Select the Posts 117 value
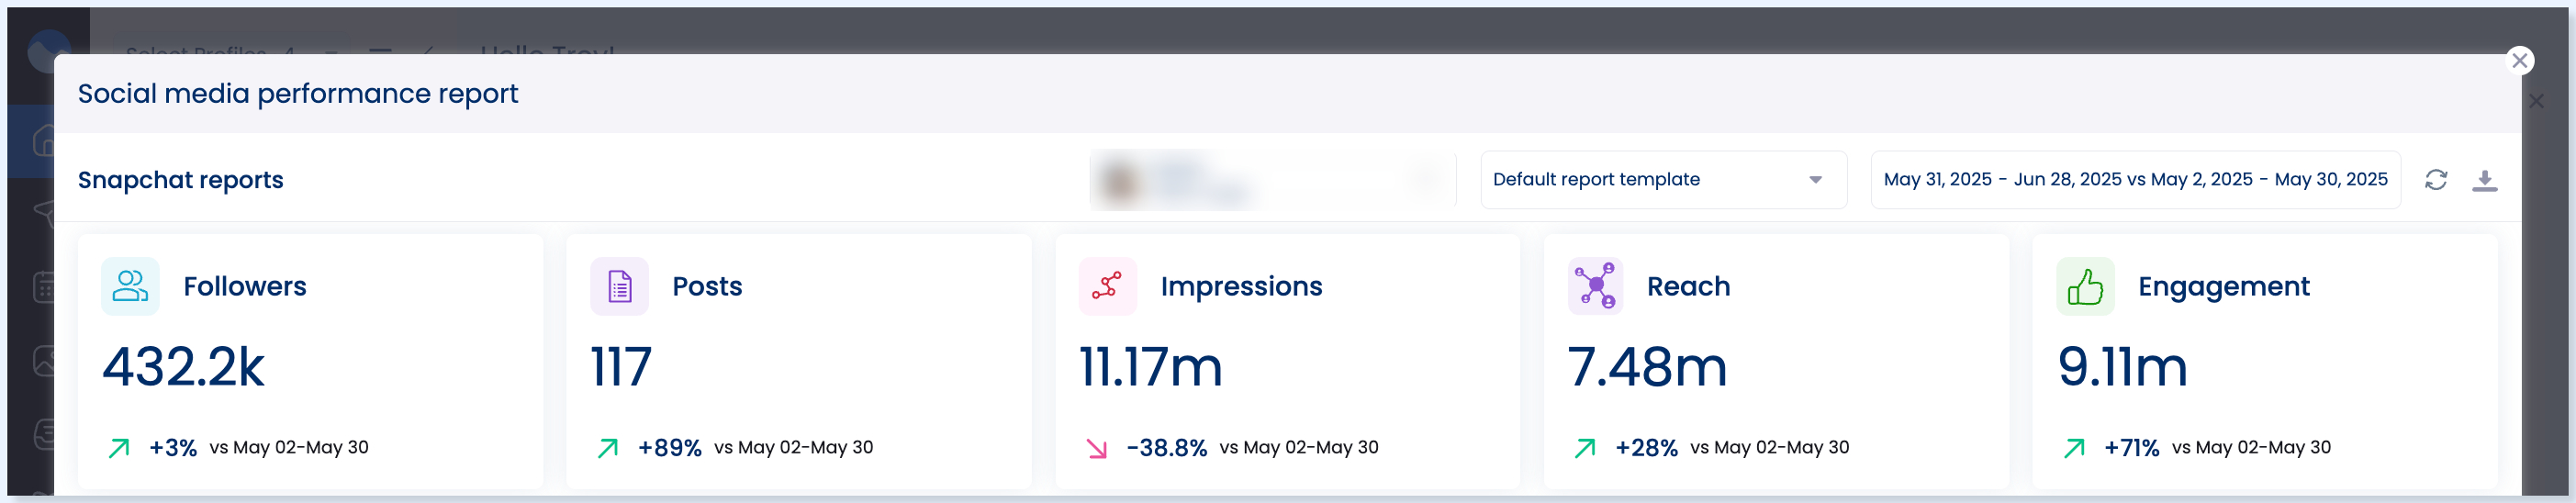Image resolution: width=2576 pixels, height=503 pixels. point(621,367)
